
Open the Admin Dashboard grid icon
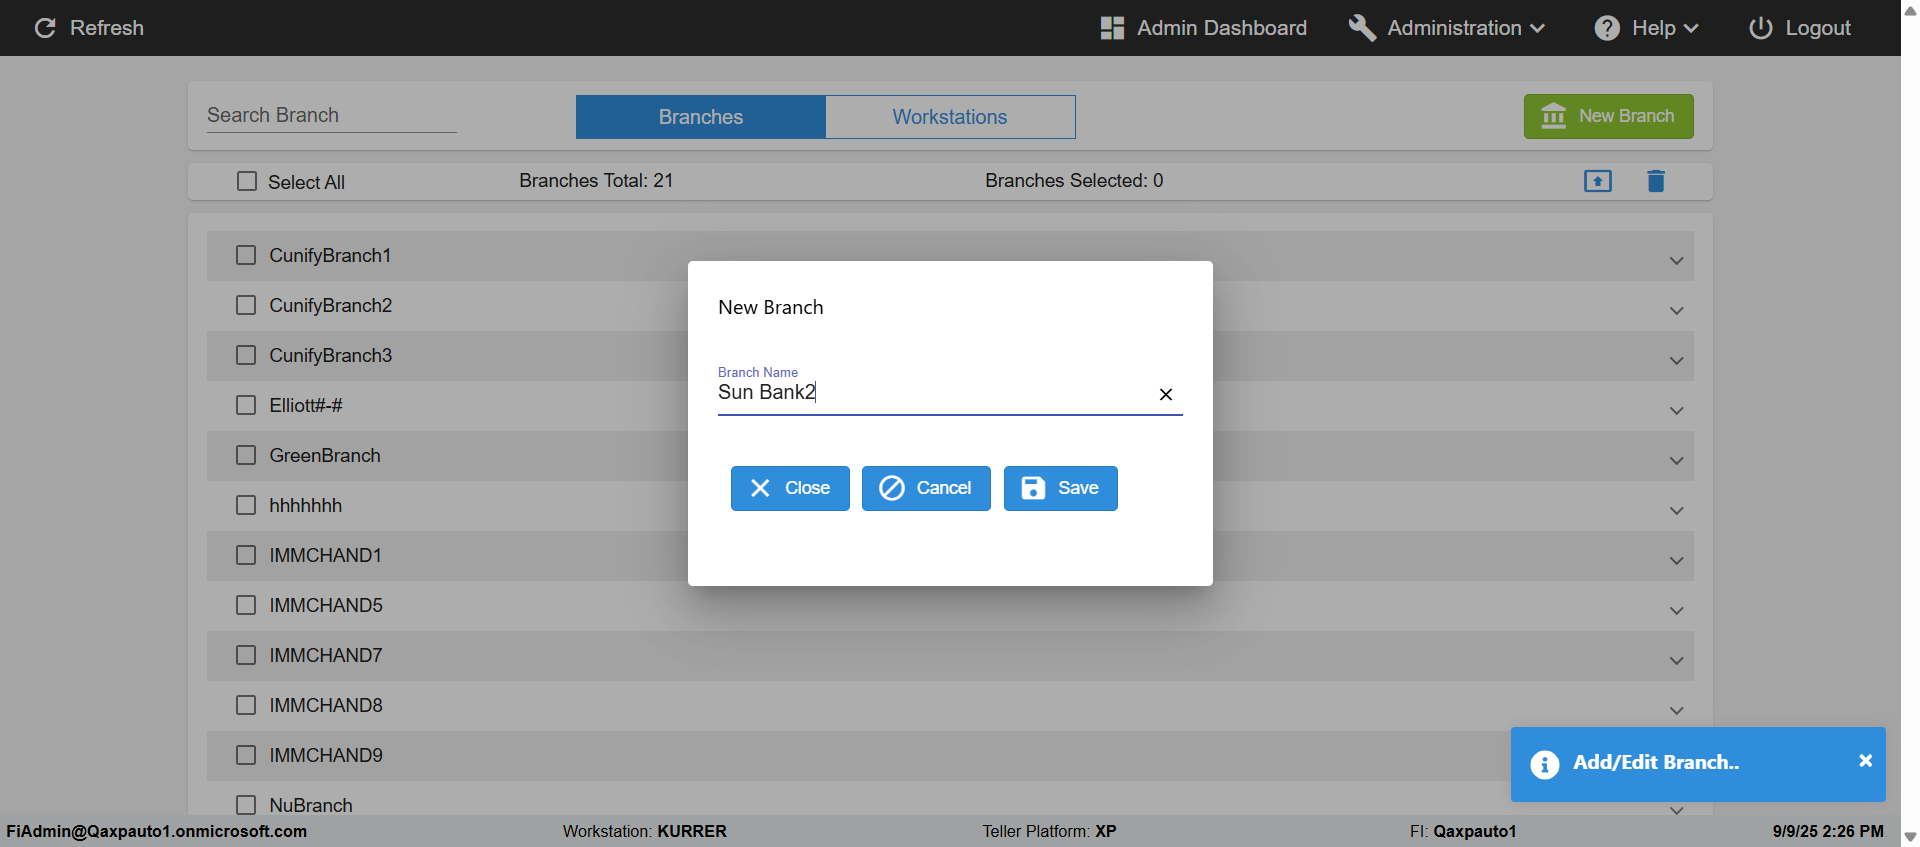point(1112,28)
